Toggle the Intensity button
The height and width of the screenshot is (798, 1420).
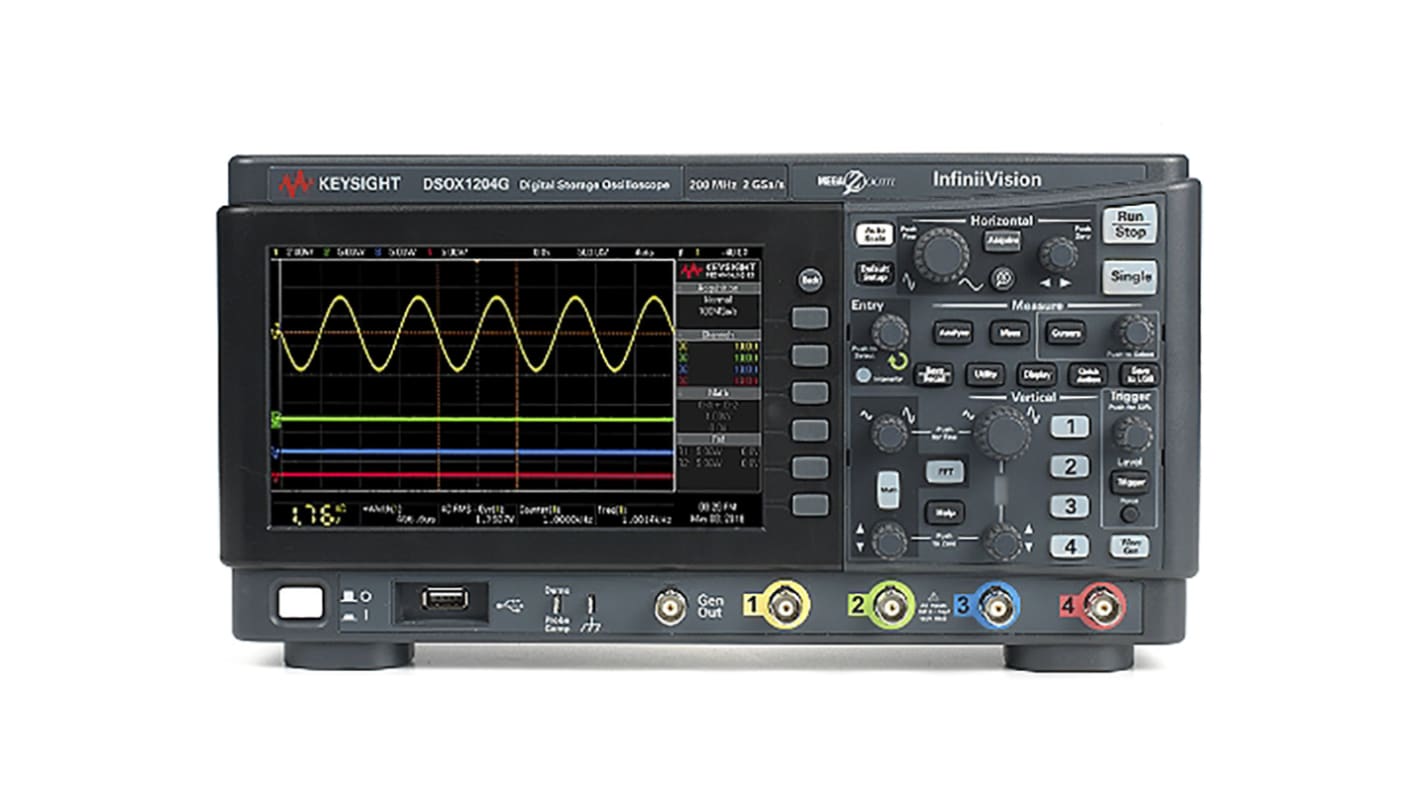pyautogui.click(x=861, y=377)
